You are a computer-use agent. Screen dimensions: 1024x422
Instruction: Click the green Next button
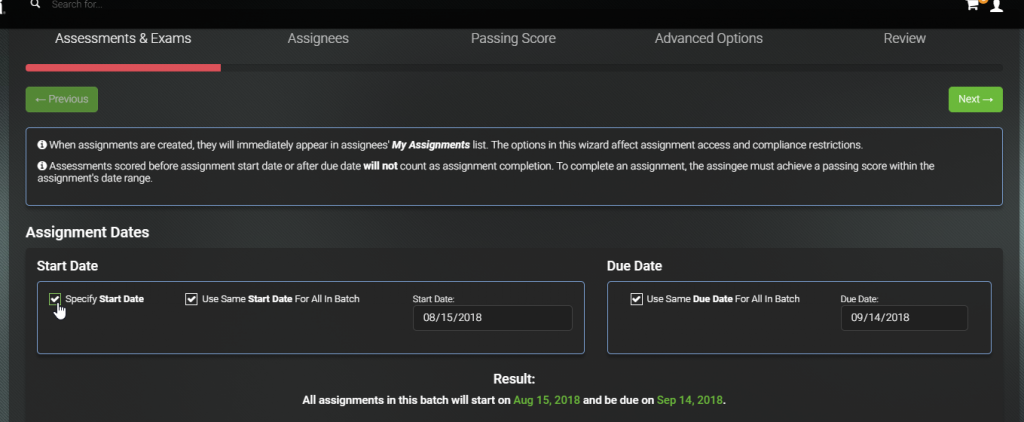975,99
